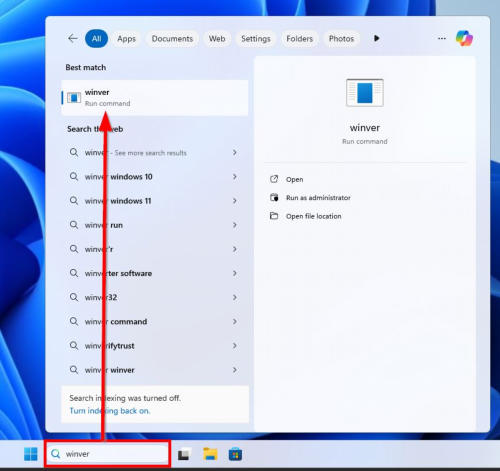Click the Open file location folder icon
The width and height of the screenshot is (500, 471).
(x=274, y=216)
